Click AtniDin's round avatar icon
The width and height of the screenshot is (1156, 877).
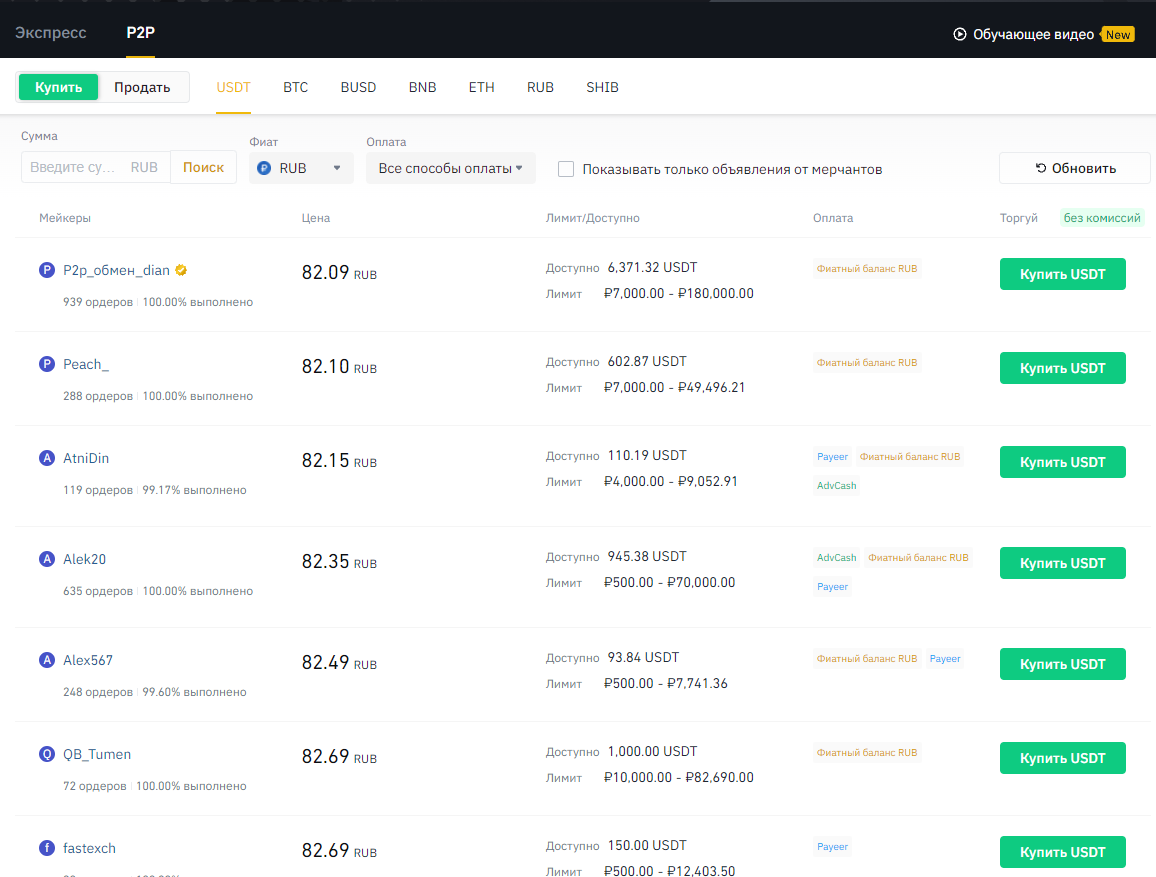point(46,458)
